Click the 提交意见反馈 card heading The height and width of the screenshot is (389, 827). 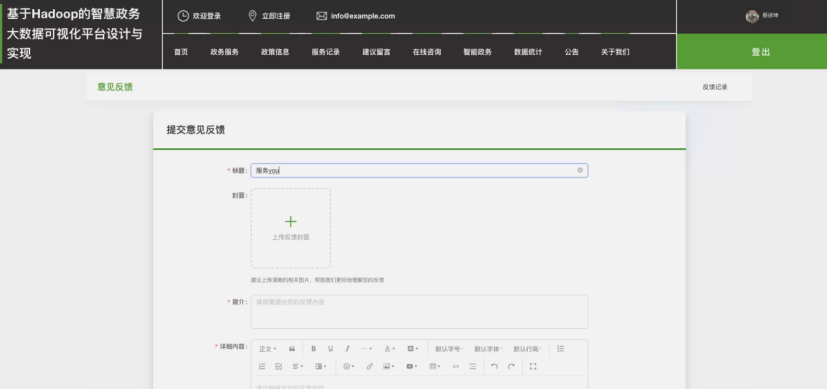(196, 130)
